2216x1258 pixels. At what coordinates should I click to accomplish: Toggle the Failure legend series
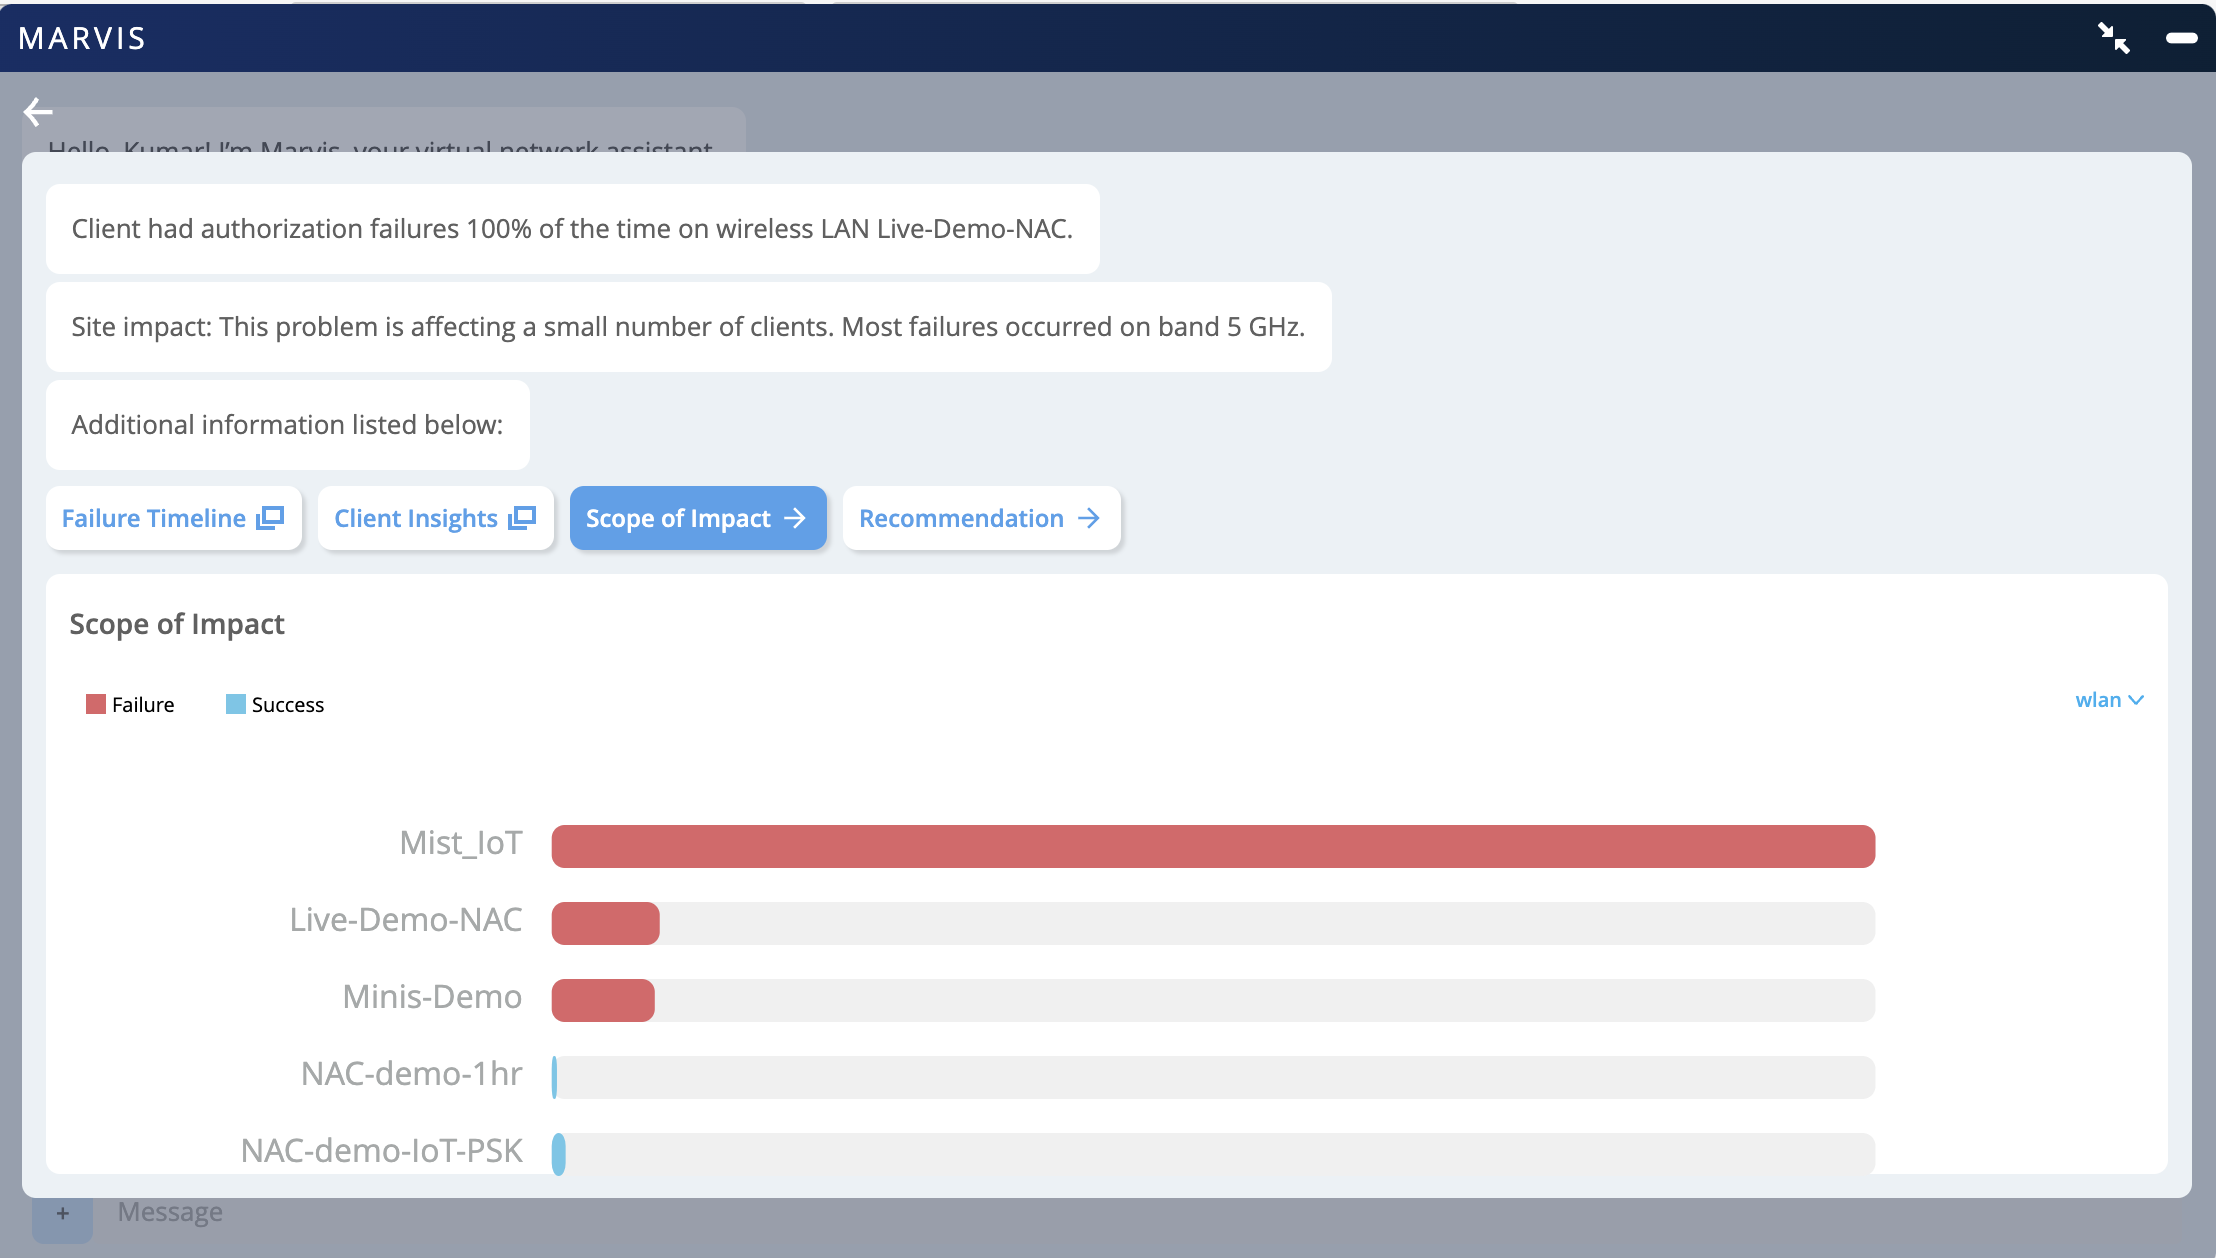[130, 705]
